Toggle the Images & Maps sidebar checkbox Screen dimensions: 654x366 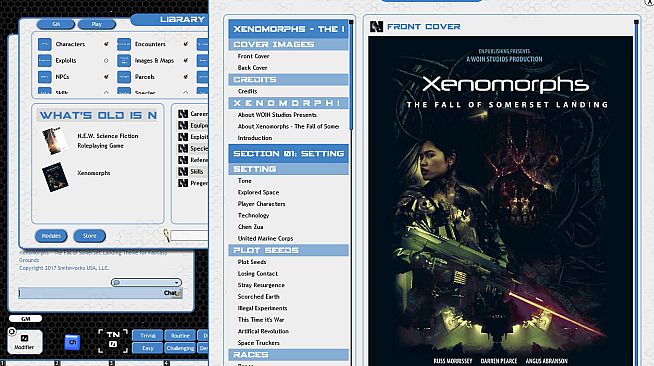[x=185, y=60]
